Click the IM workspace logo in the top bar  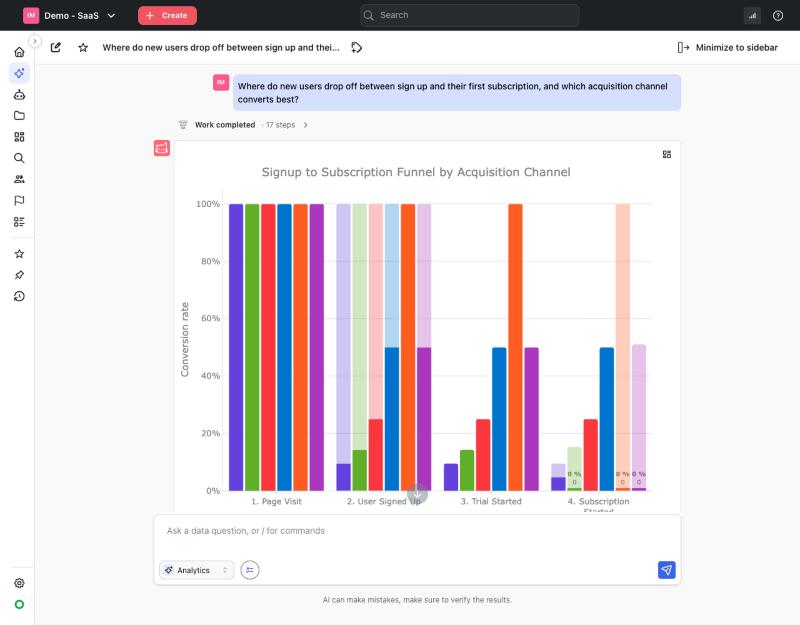coord(31,15)
